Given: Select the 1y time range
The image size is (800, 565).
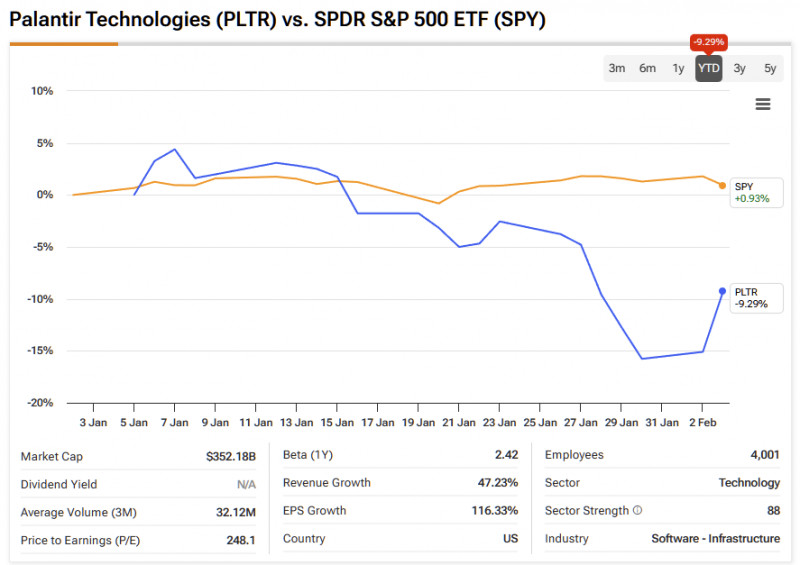Looking at the screenshot, I should 678,68.
